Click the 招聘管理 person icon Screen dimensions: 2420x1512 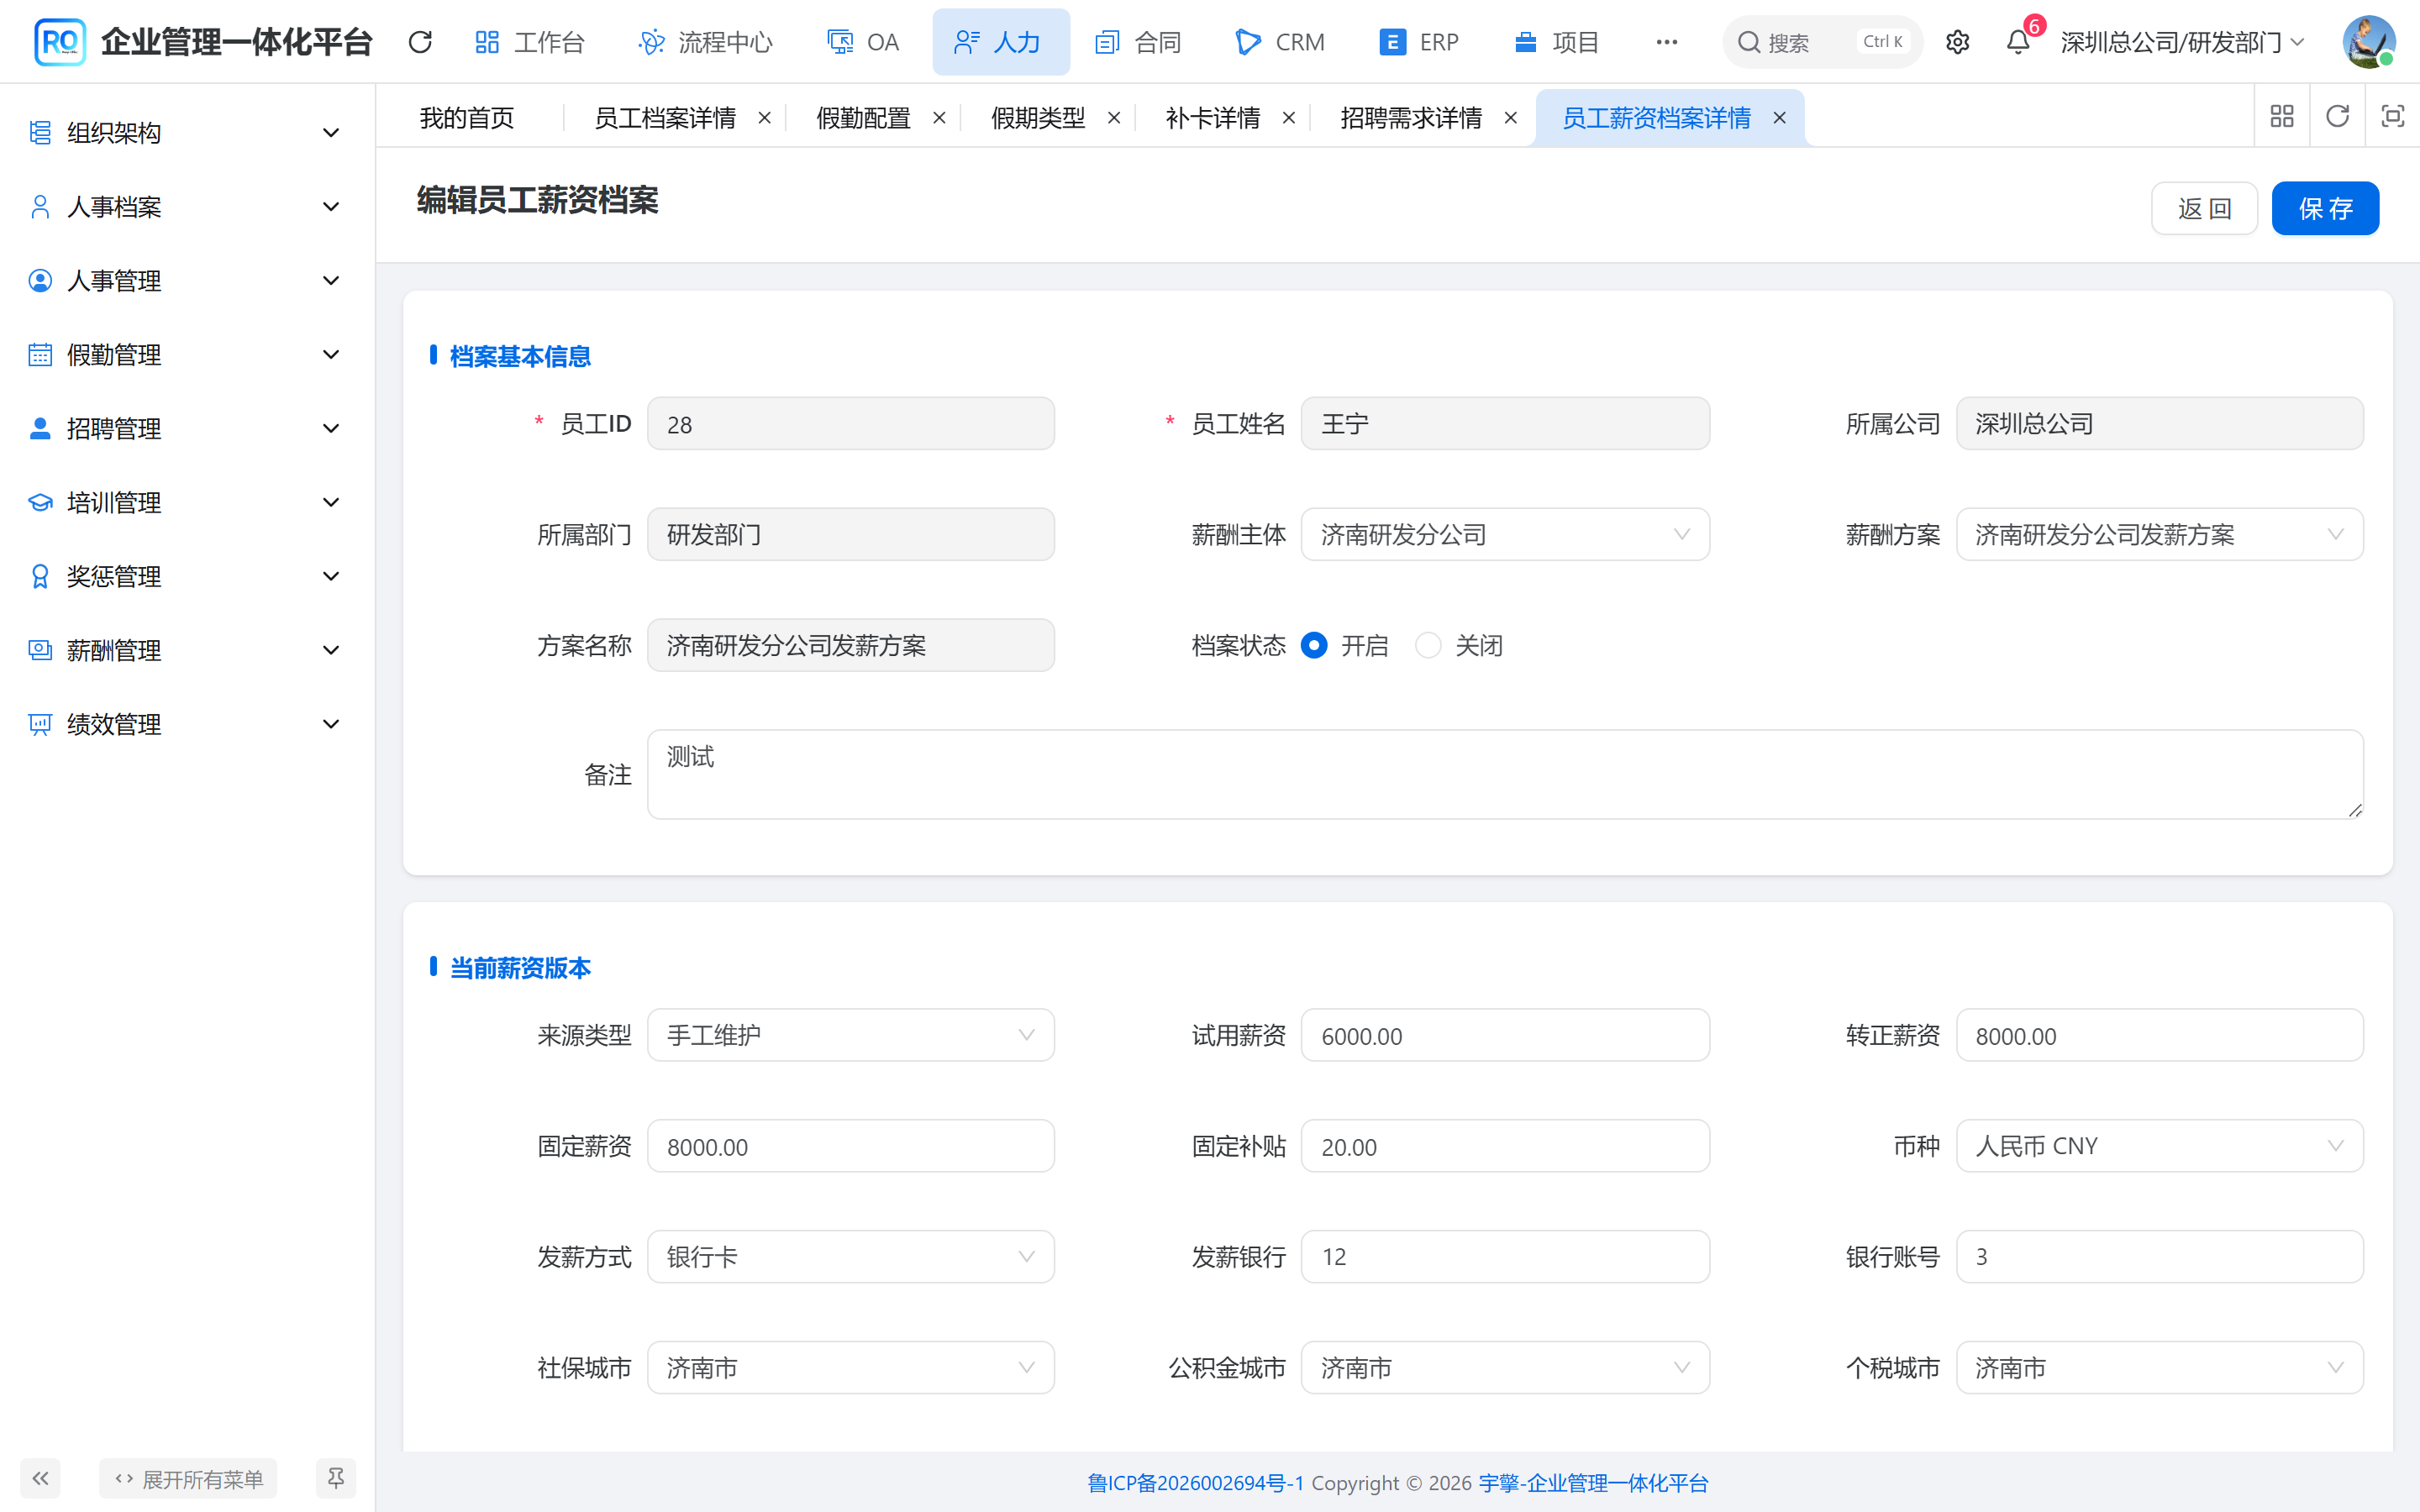[40, 429]
